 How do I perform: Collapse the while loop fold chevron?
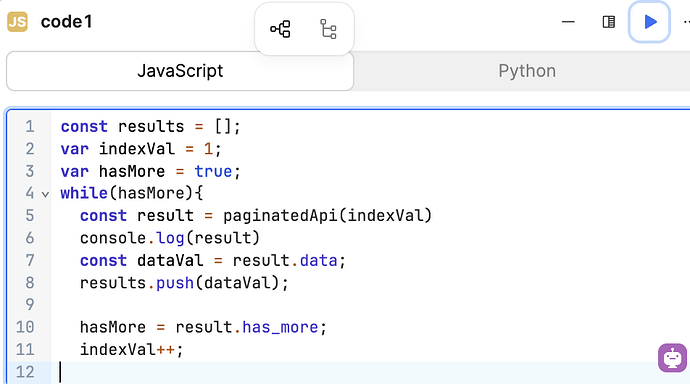pyautogui.click(x=45, y=194)
